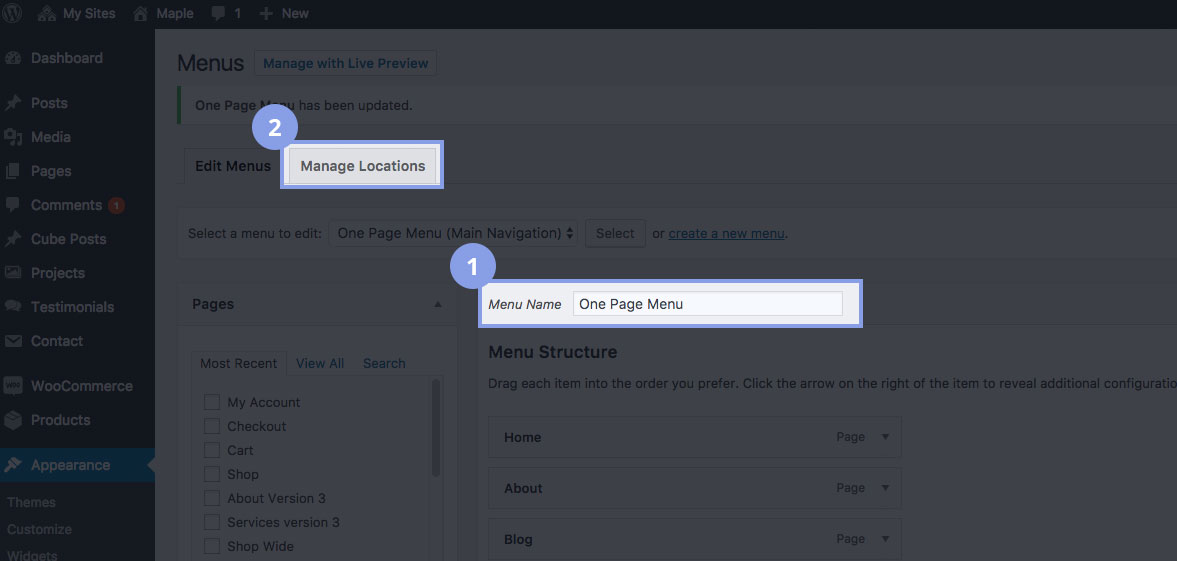Enable the Shop Wide checkbox

pos(212,546)
